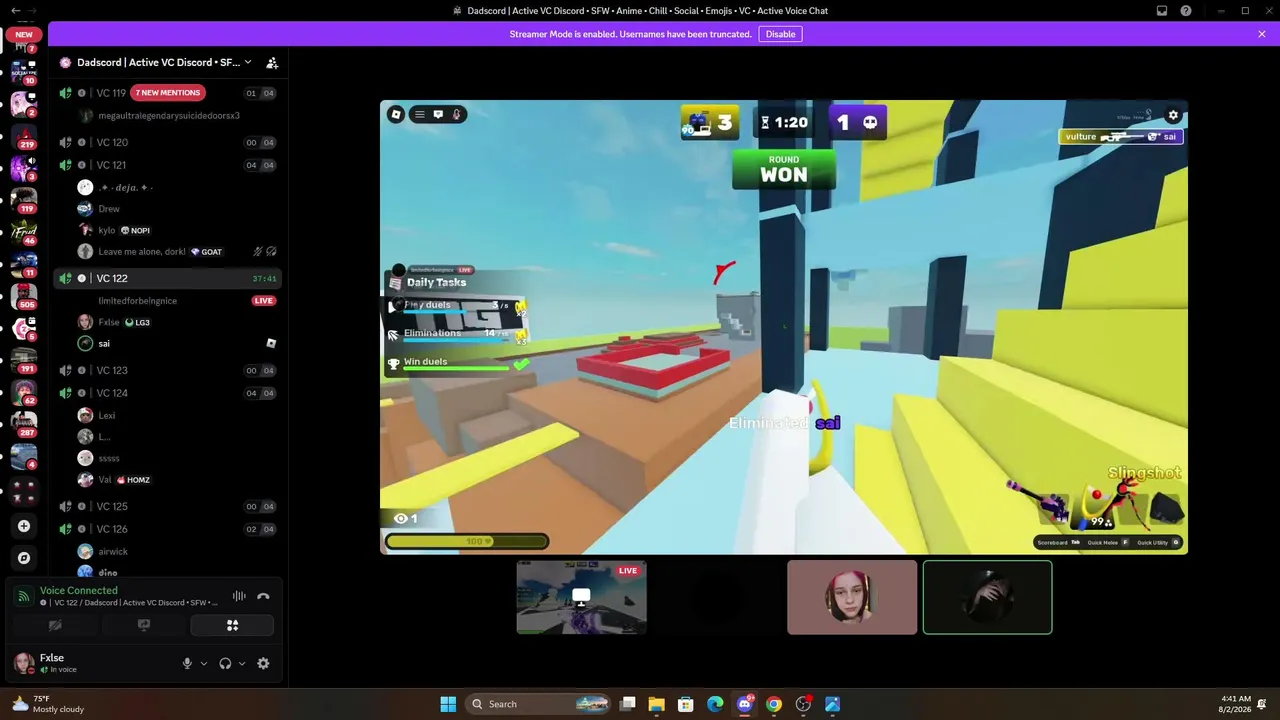Dismiss the Streamer Mode notice banner
The image size is (1280, 720).
tap(1262, 34)
